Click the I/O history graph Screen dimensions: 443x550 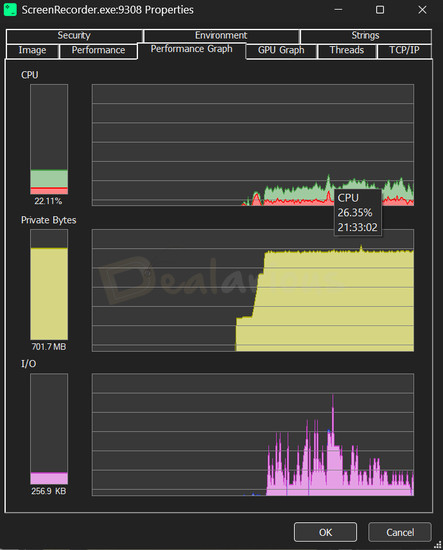pyautogui.click(x=253, y=435)
